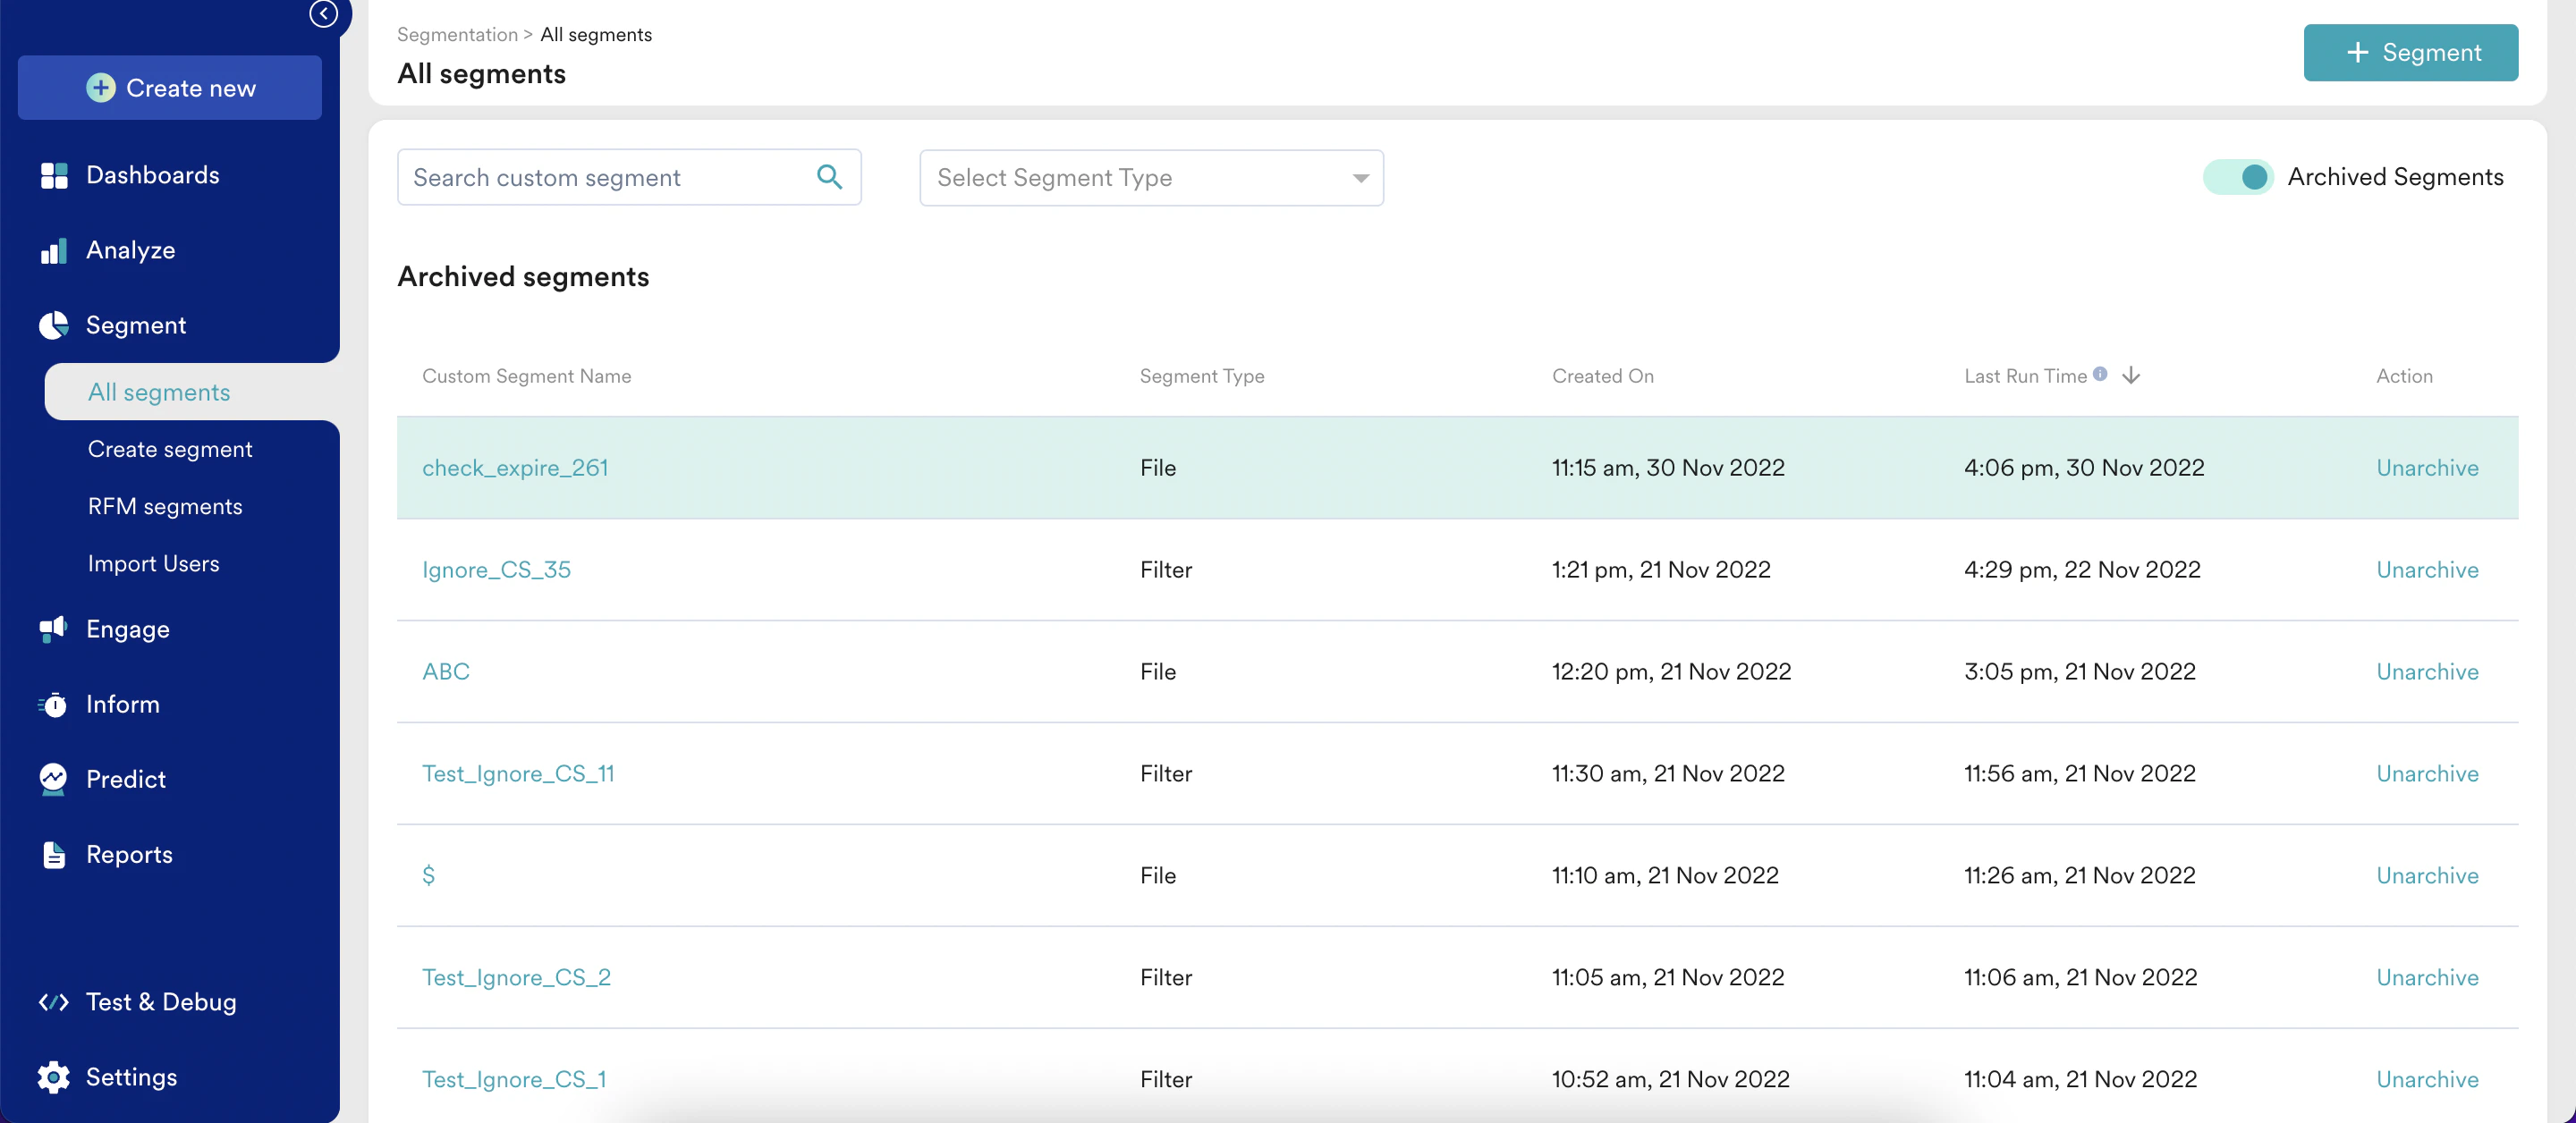
Task: Collapse the Segment menu section
Action: (x=136, y=325)
